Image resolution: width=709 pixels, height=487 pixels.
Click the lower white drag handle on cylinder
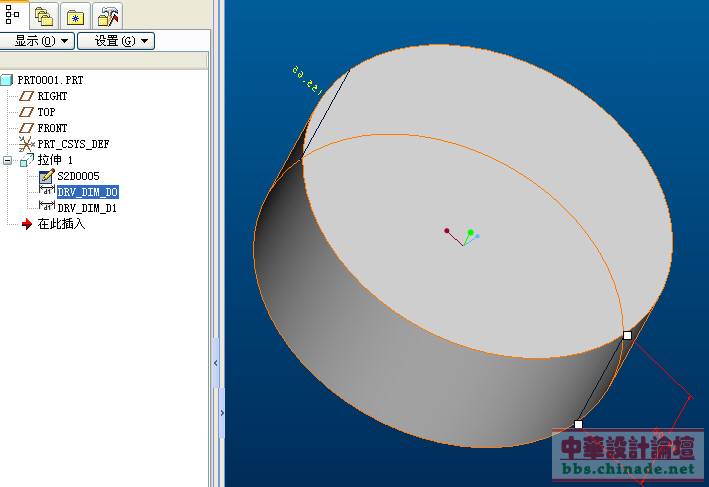pos(578,424)
